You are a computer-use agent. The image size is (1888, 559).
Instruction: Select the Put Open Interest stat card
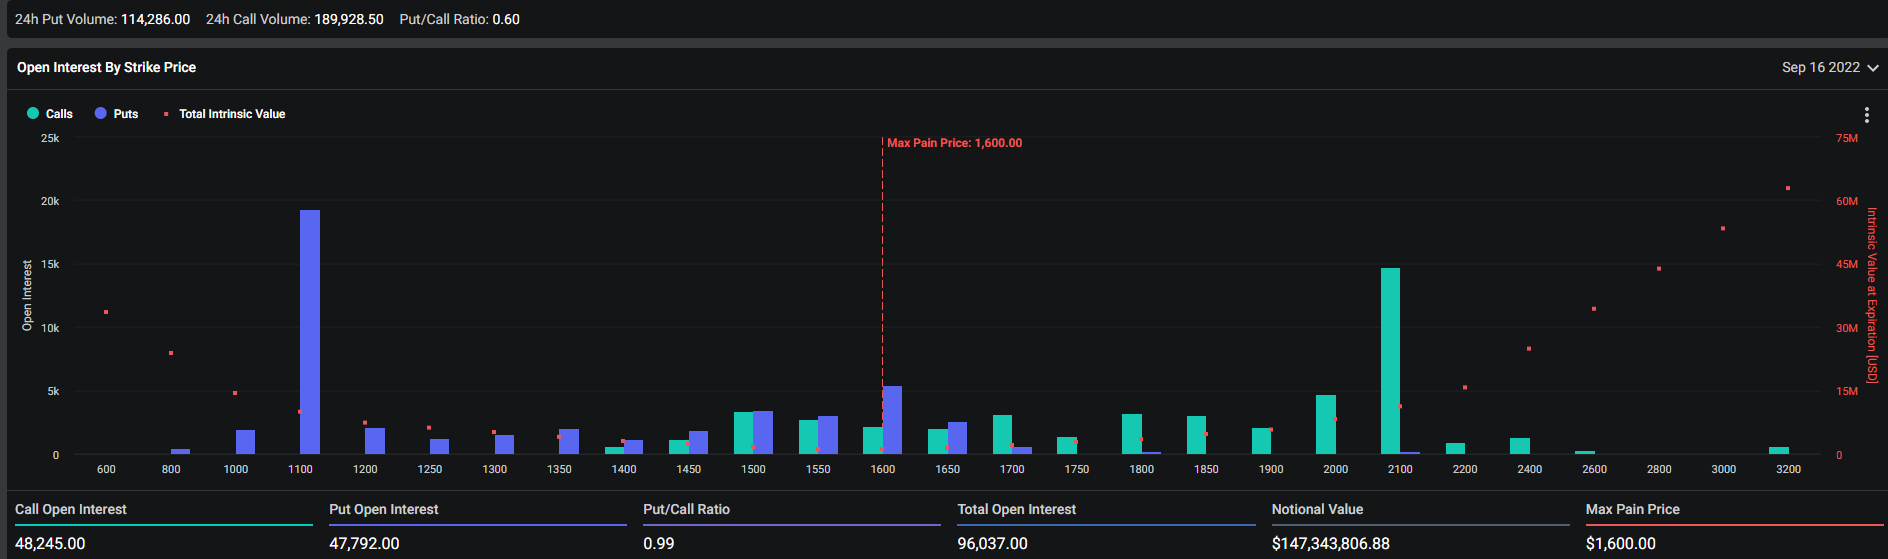coord(477,526)
